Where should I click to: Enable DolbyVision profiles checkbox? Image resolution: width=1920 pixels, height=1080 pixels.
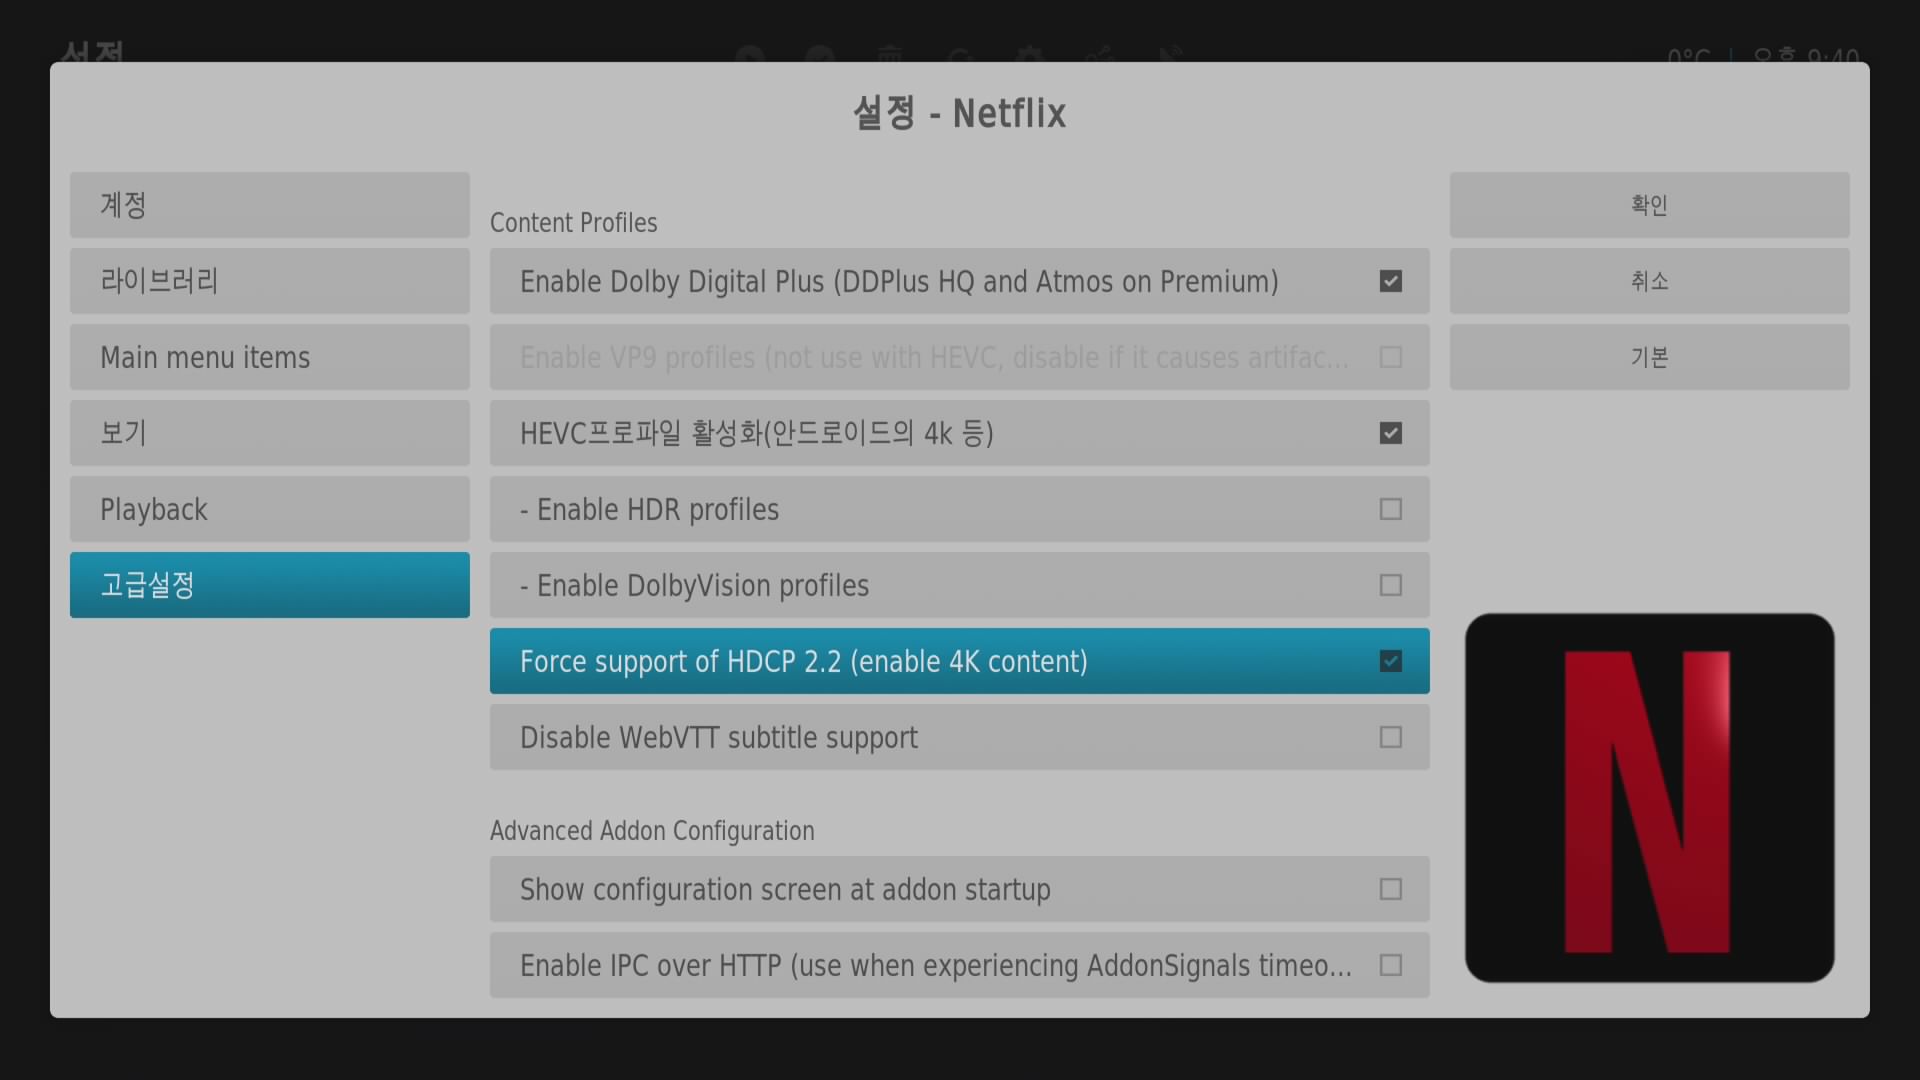pyautogui.click(x=1390, y=585)
